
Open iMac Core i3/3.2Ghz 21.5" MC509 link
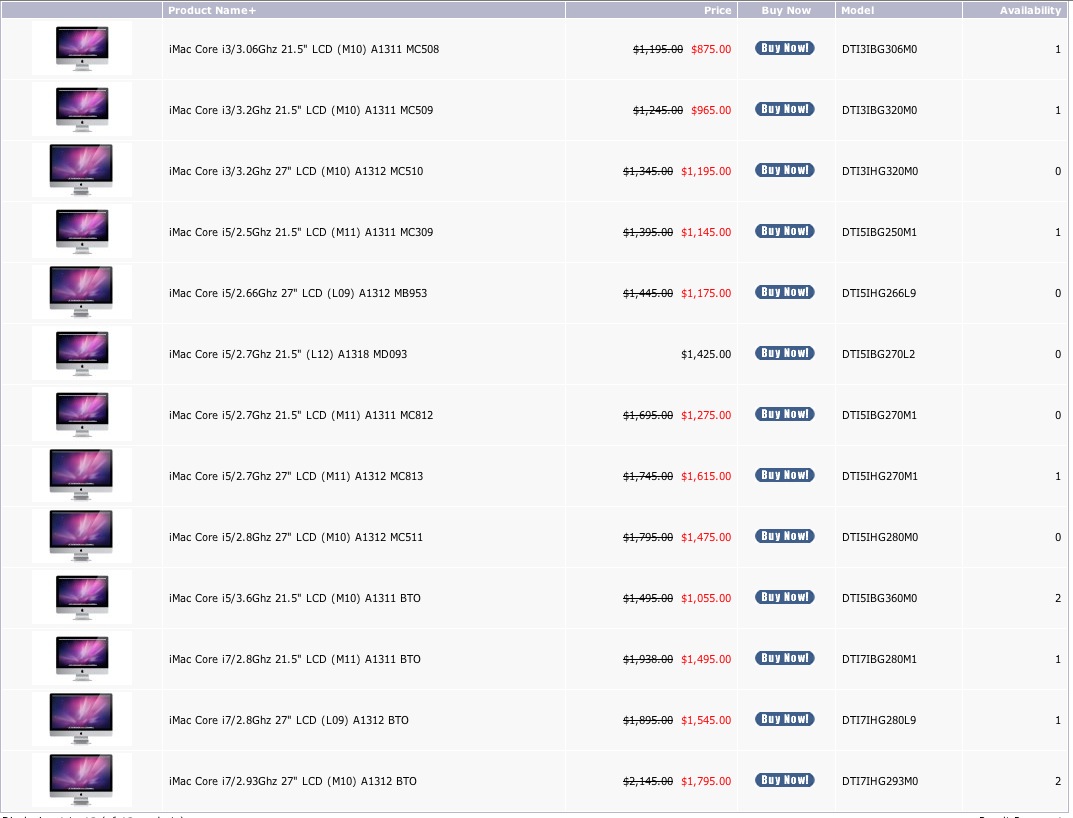(301, 110)
